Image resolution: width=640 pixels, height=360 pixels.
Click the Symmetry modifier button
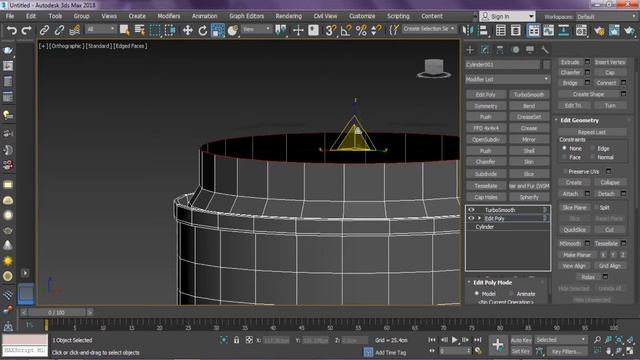pyautogui.click(x=486, y=106)
